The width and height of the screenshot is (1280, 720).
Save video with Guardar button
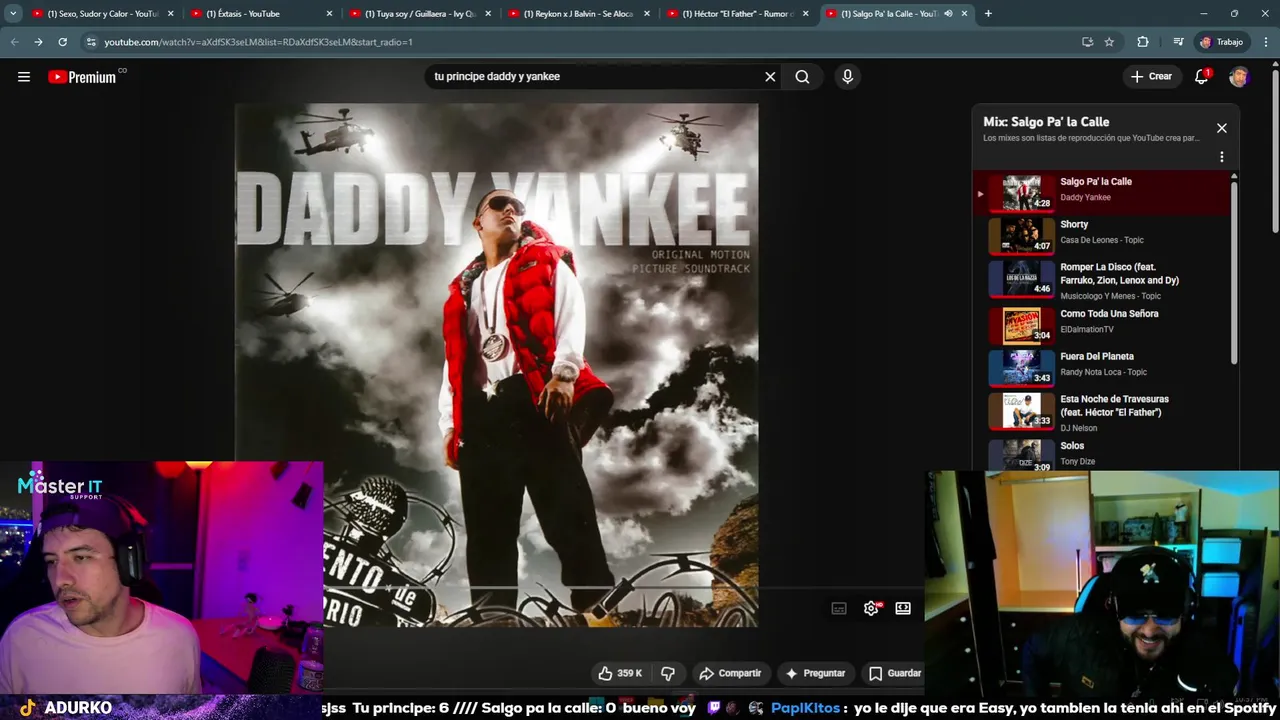[894, 673]
